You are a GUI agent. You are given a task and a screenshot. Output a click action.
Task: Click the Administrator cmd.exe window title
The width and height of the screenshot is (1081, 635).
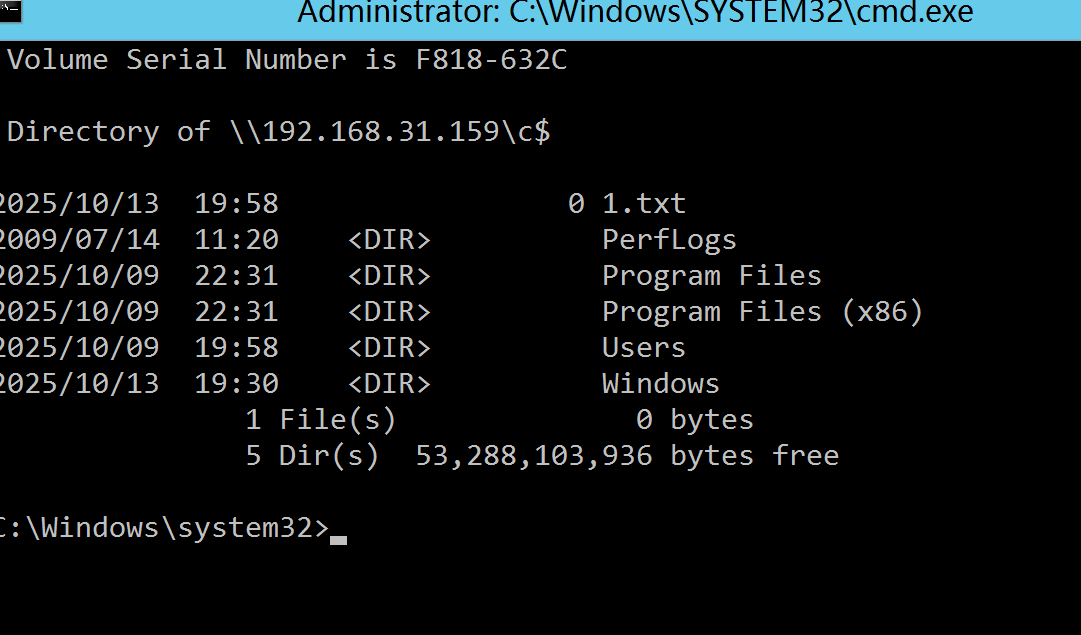pyautogui.click(x=635, y=14)
